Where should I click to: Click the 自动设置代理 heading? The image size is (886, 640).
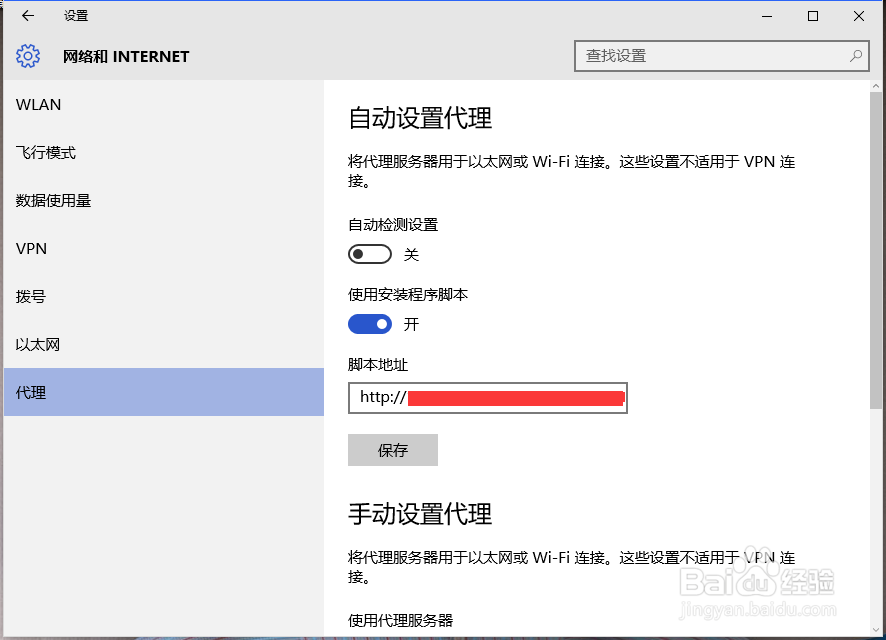pos(420,118)
